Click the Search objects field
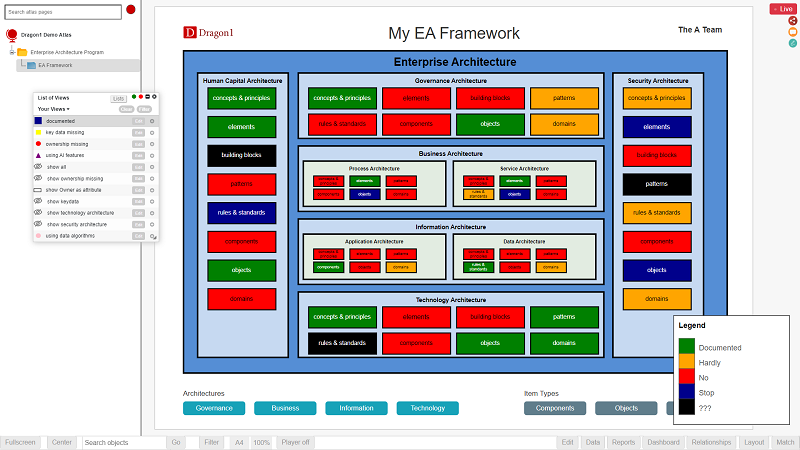 [x=124, y=442]
